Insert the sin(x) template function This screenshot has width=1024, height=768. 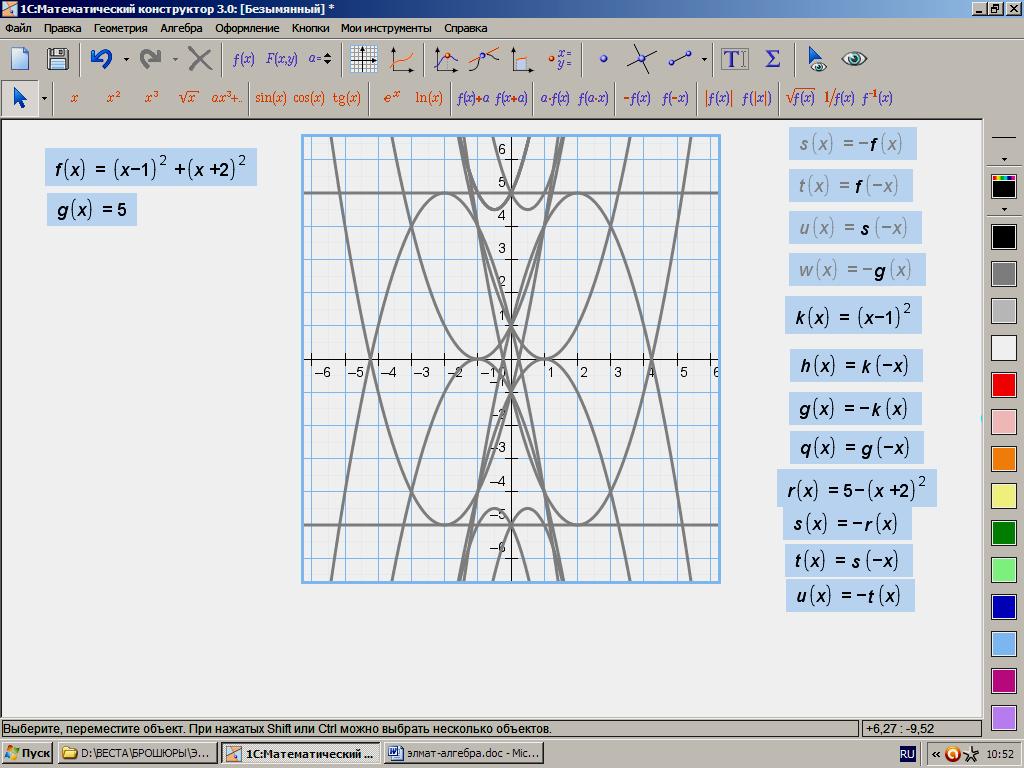[x=270, y=98]
